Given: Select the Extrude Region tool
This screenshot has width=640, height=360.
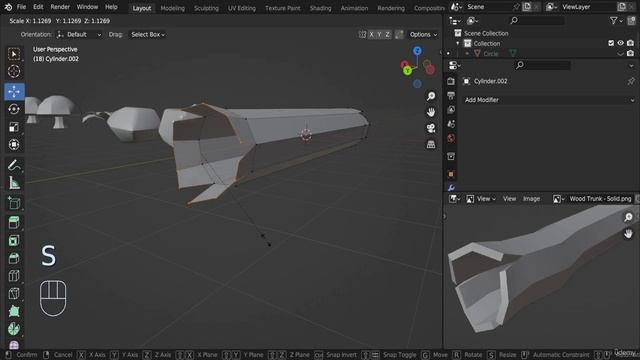Looking at the screenshot, I should (14, 222).
